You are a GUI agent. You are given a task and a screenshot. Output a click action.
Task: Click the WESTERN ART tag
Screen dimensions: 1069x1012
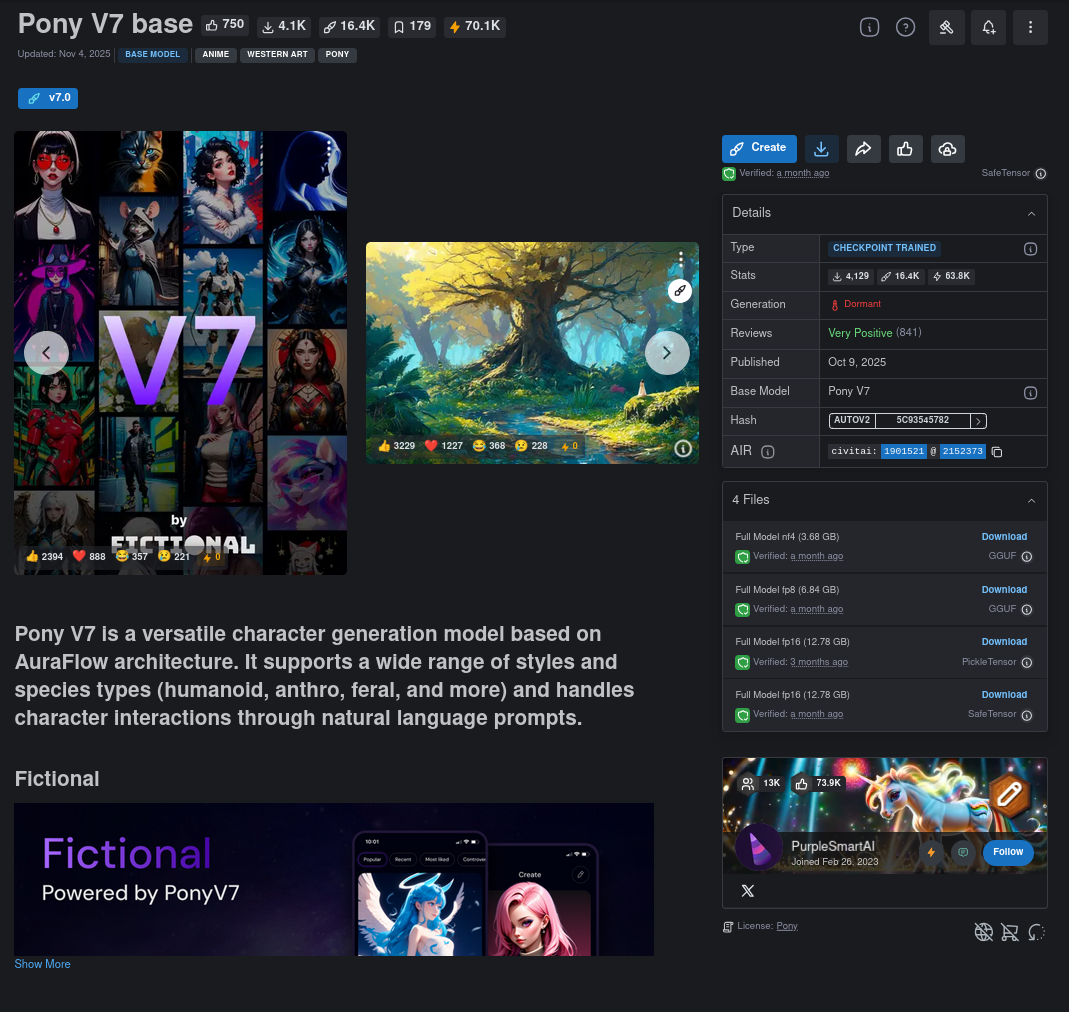(277, 55)
